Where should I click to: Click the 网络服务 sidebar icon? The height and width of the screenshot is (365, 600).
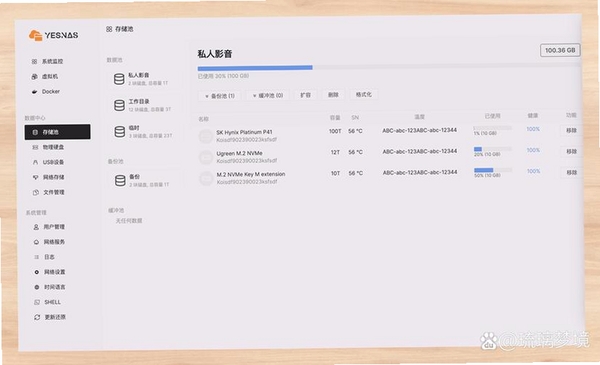click(36, 242)
